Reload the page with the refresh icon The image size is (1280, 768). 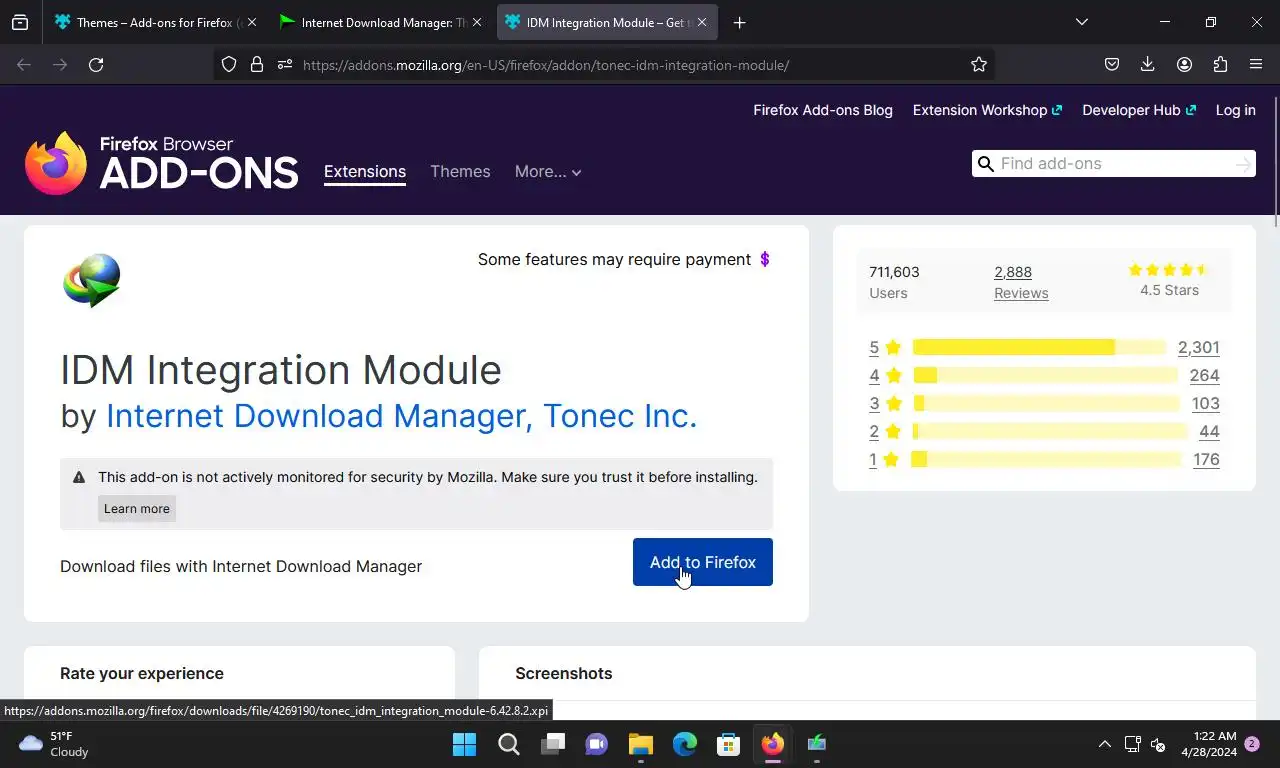click(96, 65)
